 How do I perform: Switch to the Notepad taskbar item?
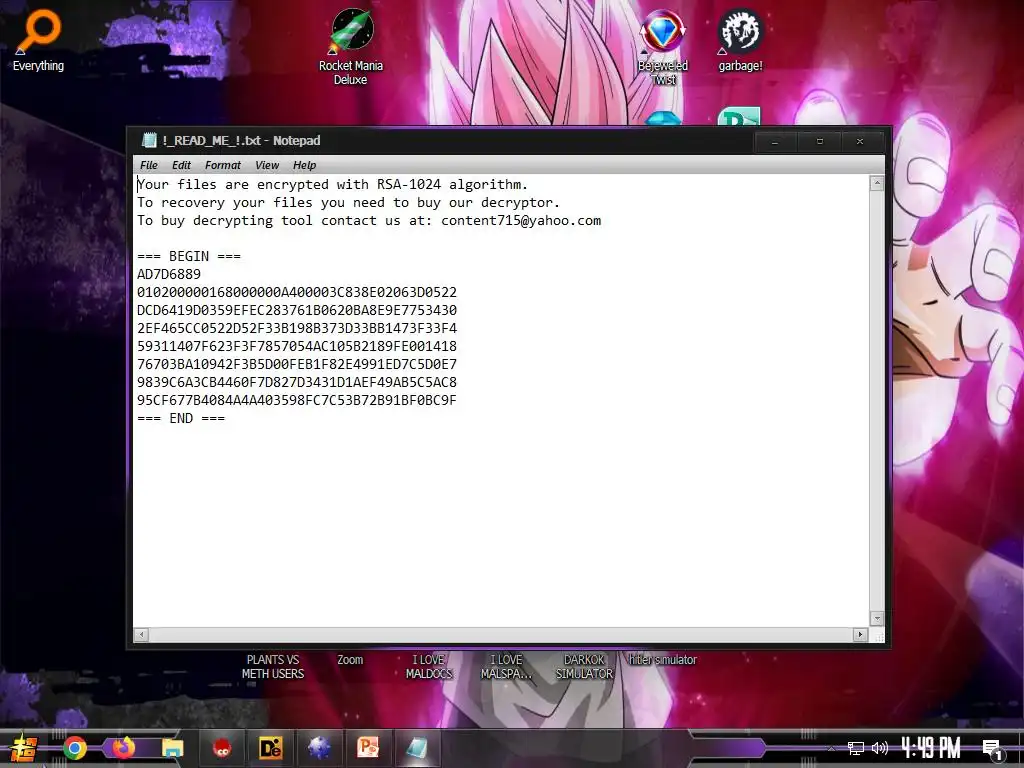(x=417, y=748)
